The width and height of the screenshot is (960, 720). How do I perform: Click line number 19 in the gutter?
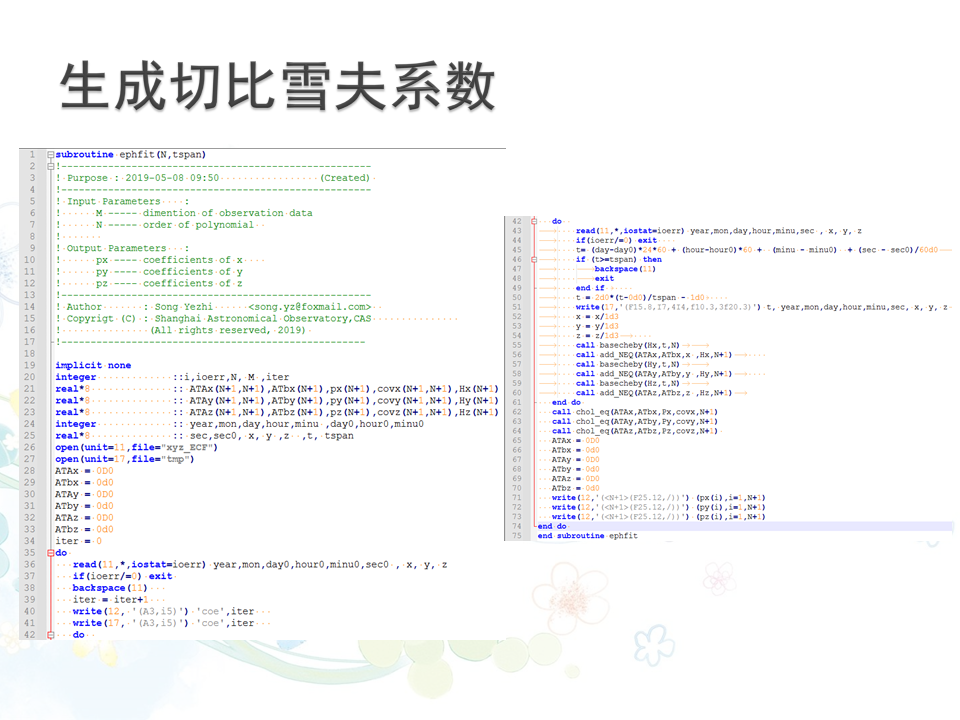[30, 365]
